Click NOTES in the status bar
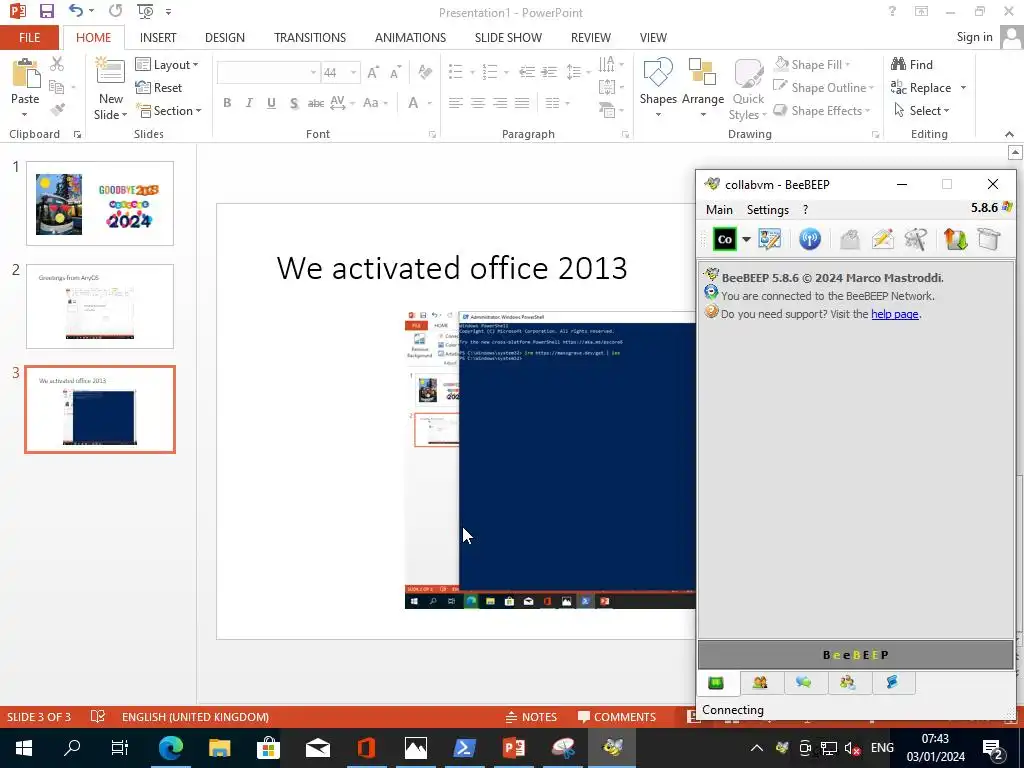 click(x=531, y=716)
